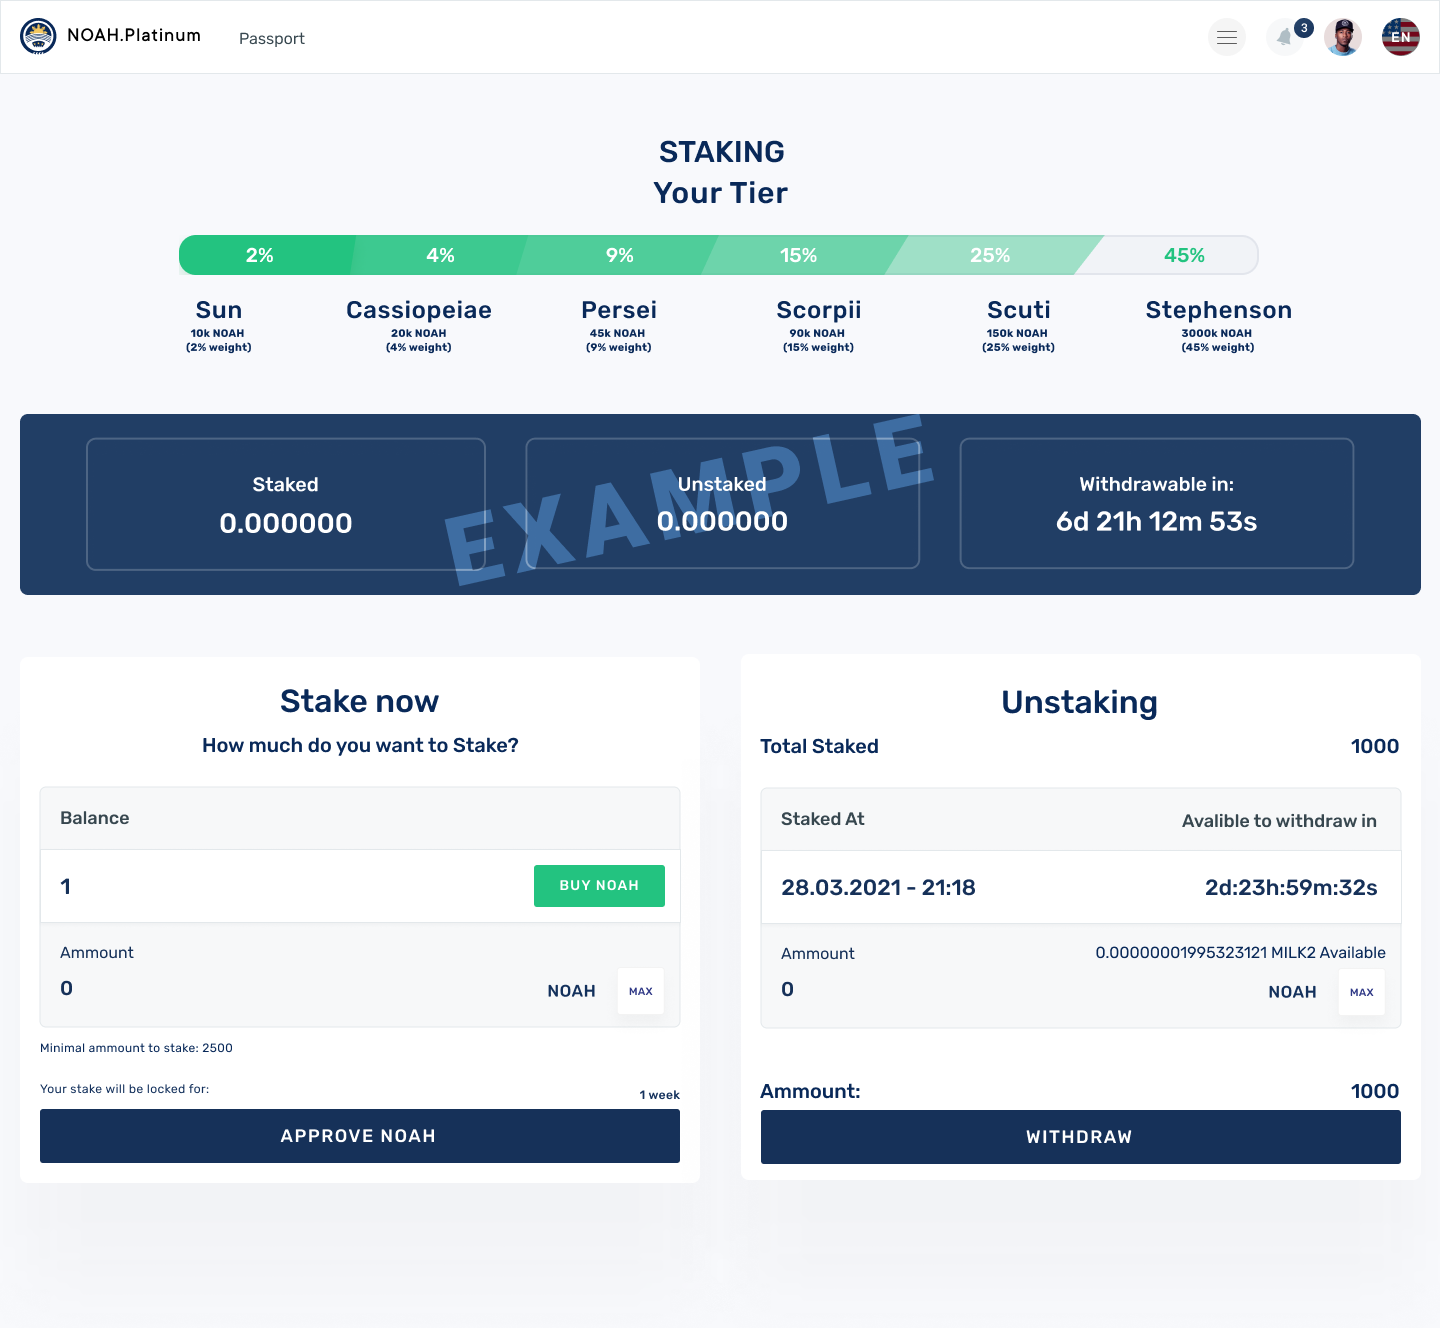
Task: Click the Staked At column header
Action: (x=823, y=819)
